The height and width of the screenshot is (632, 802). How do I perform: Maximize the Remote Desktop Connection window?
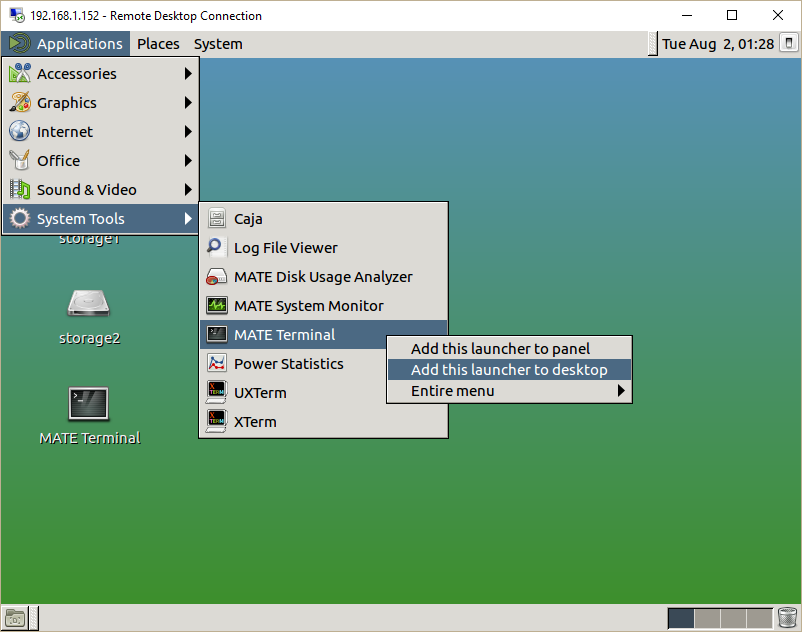732,15
